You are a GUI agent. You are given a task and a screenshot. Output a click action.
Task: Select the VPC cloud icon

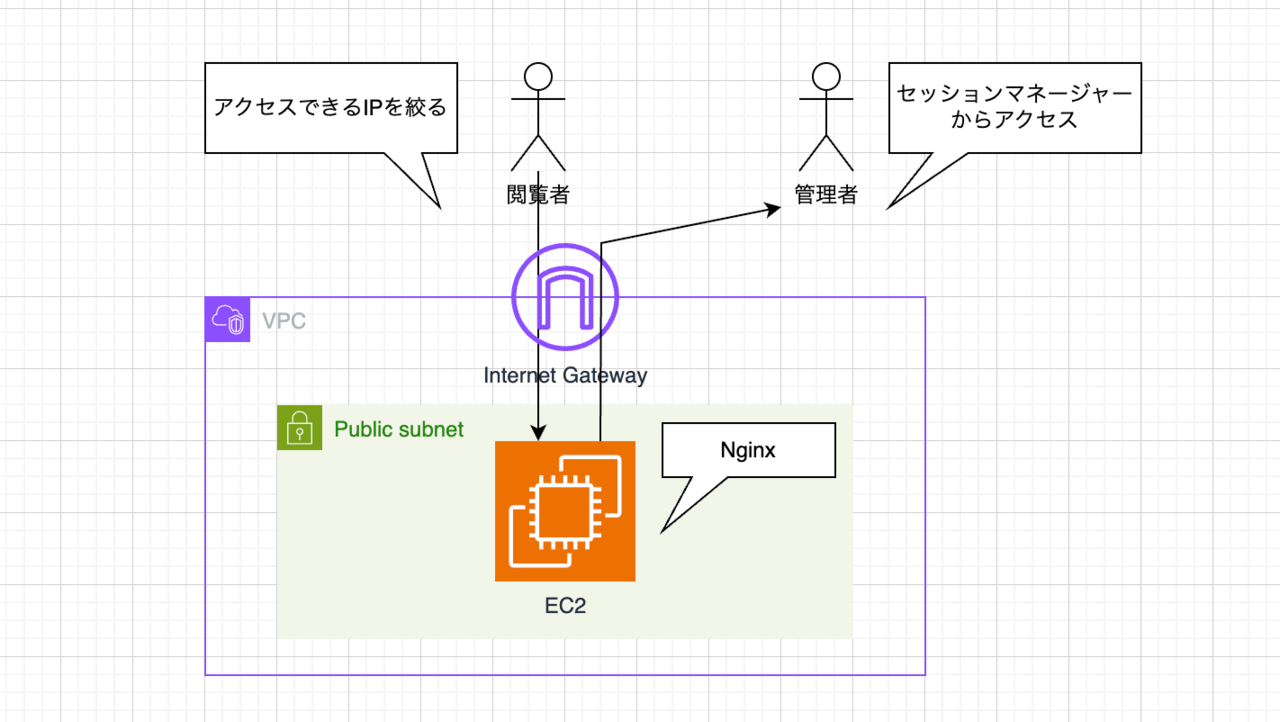(228, 320)
